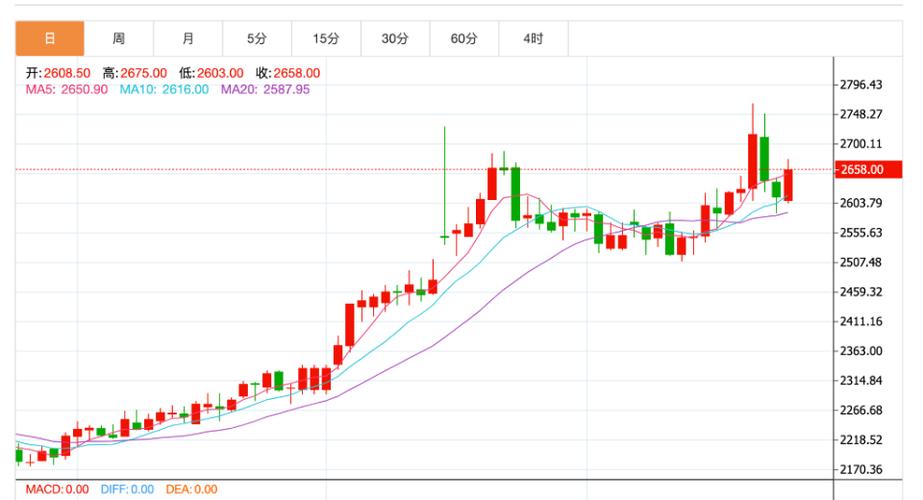Click the MA10: 2616.00 indicator label
The height and width of the screenshot is (500, 923).
point(164,89)
